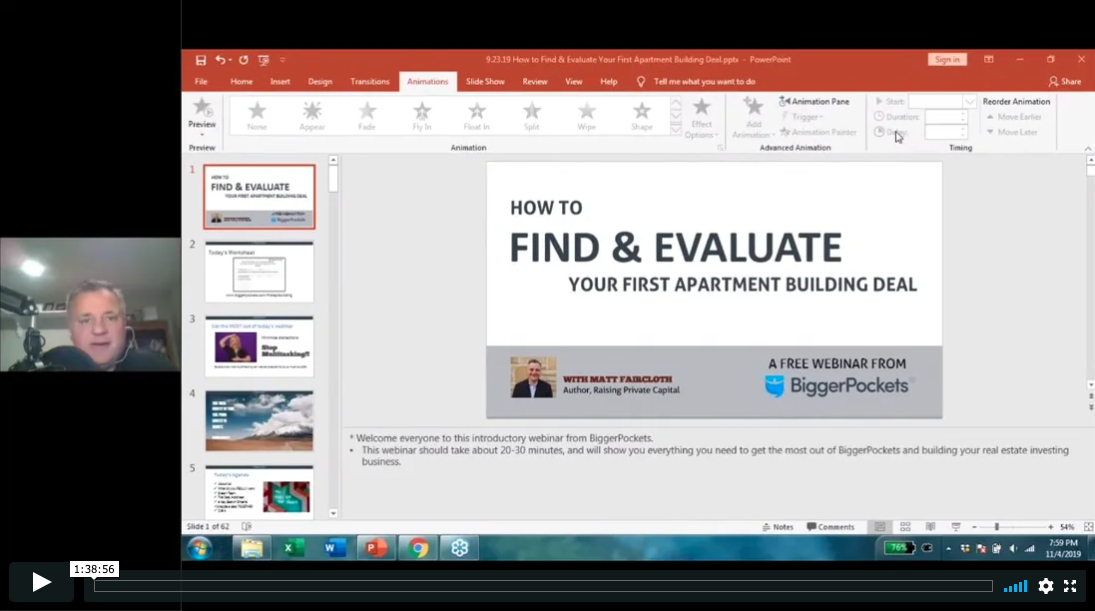This screenshot has height=611, width=1095.
Task: Select the Appear animation effect
Action: coord(312,116)
